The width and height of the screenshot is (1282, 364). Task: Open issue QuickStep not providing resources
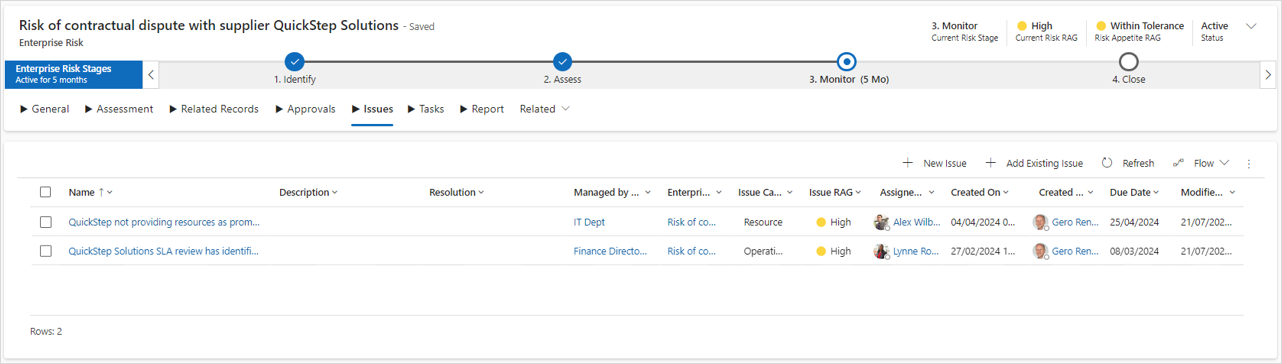coord(164,222)
